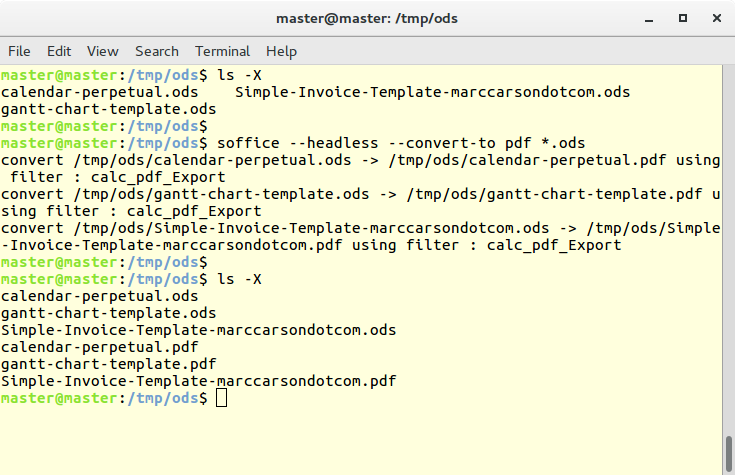Click Simple-Invoice-Template-marccarsondotcom.pdf in the final listing
Image resolution: width=735 pixels, height=475 pixels.
coord(198,381)
